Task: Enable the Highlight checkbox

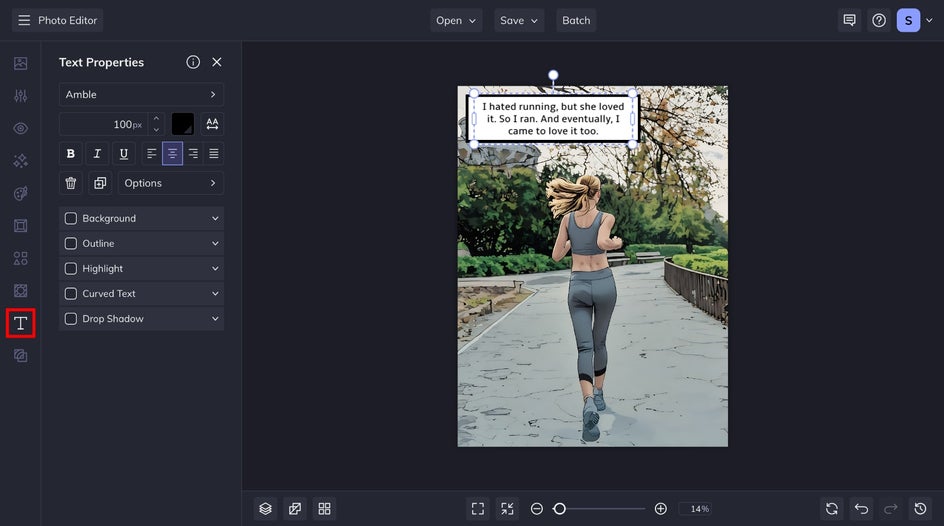Action: pyautogui.click(x=70, y=268)
